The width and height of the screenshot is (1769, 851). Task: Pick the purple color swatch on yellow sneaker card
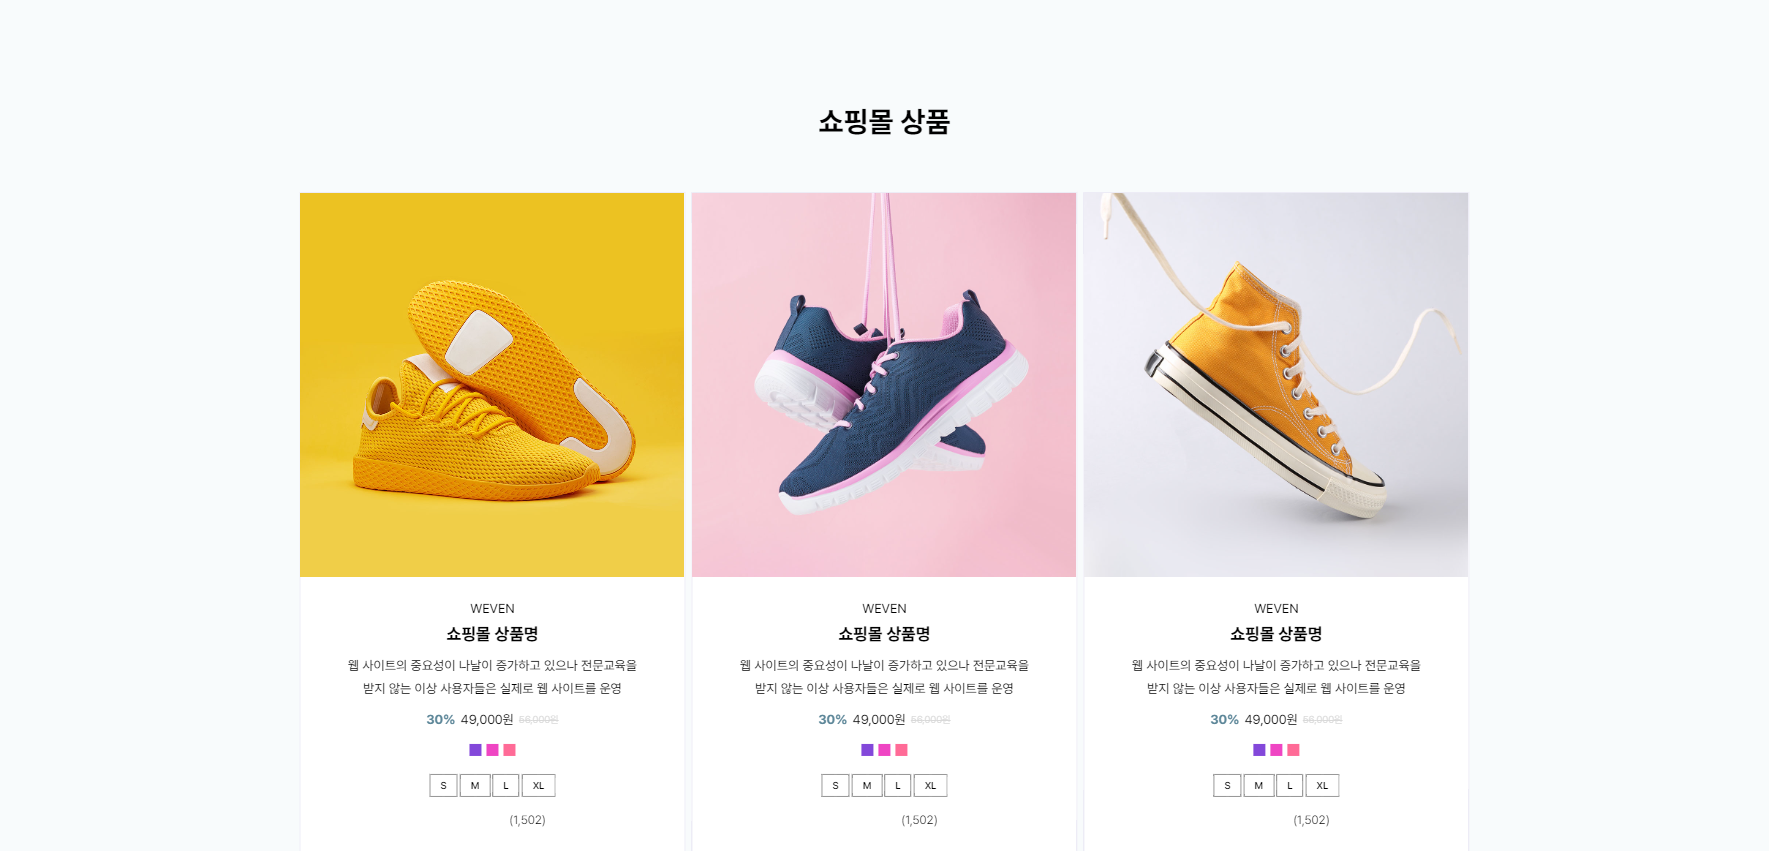point(475,750)
